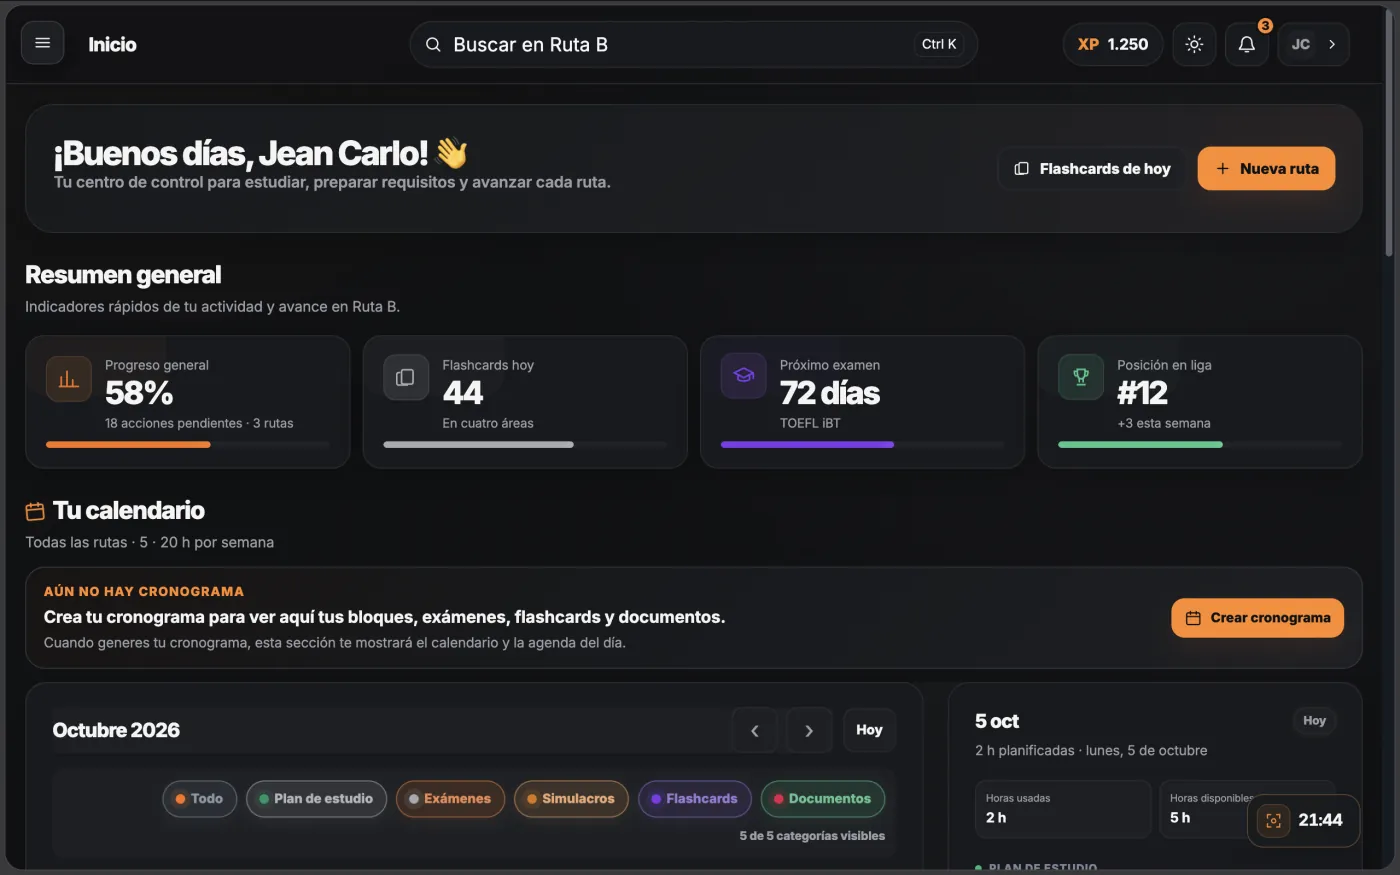Click the bar chart icon in Progreso general

69,378
